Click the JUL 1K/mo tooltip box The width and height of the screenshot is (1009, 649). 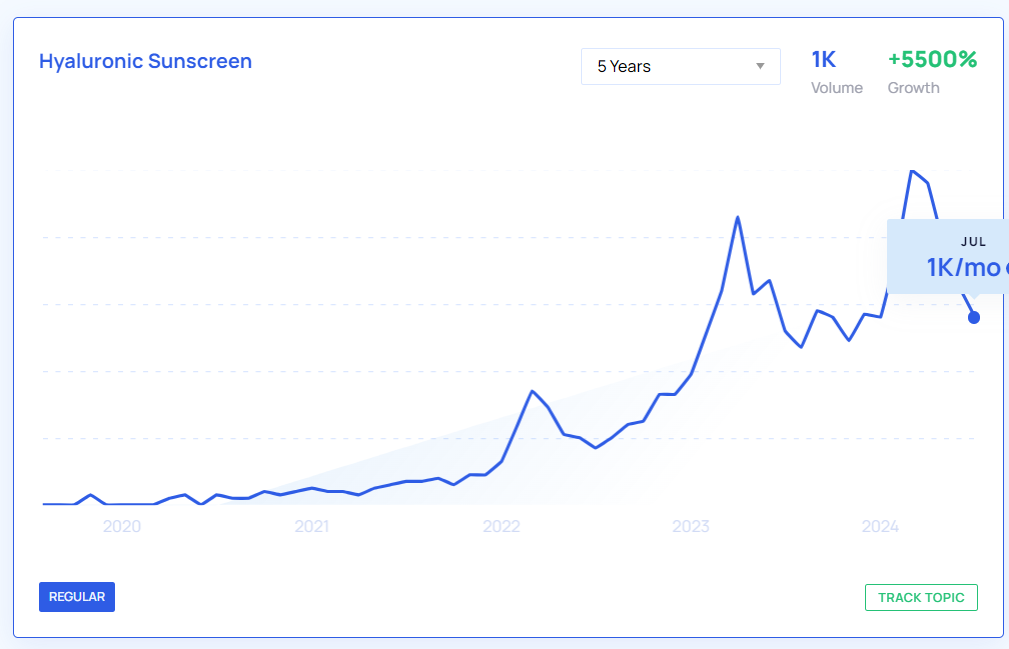[x=947, y=257]
